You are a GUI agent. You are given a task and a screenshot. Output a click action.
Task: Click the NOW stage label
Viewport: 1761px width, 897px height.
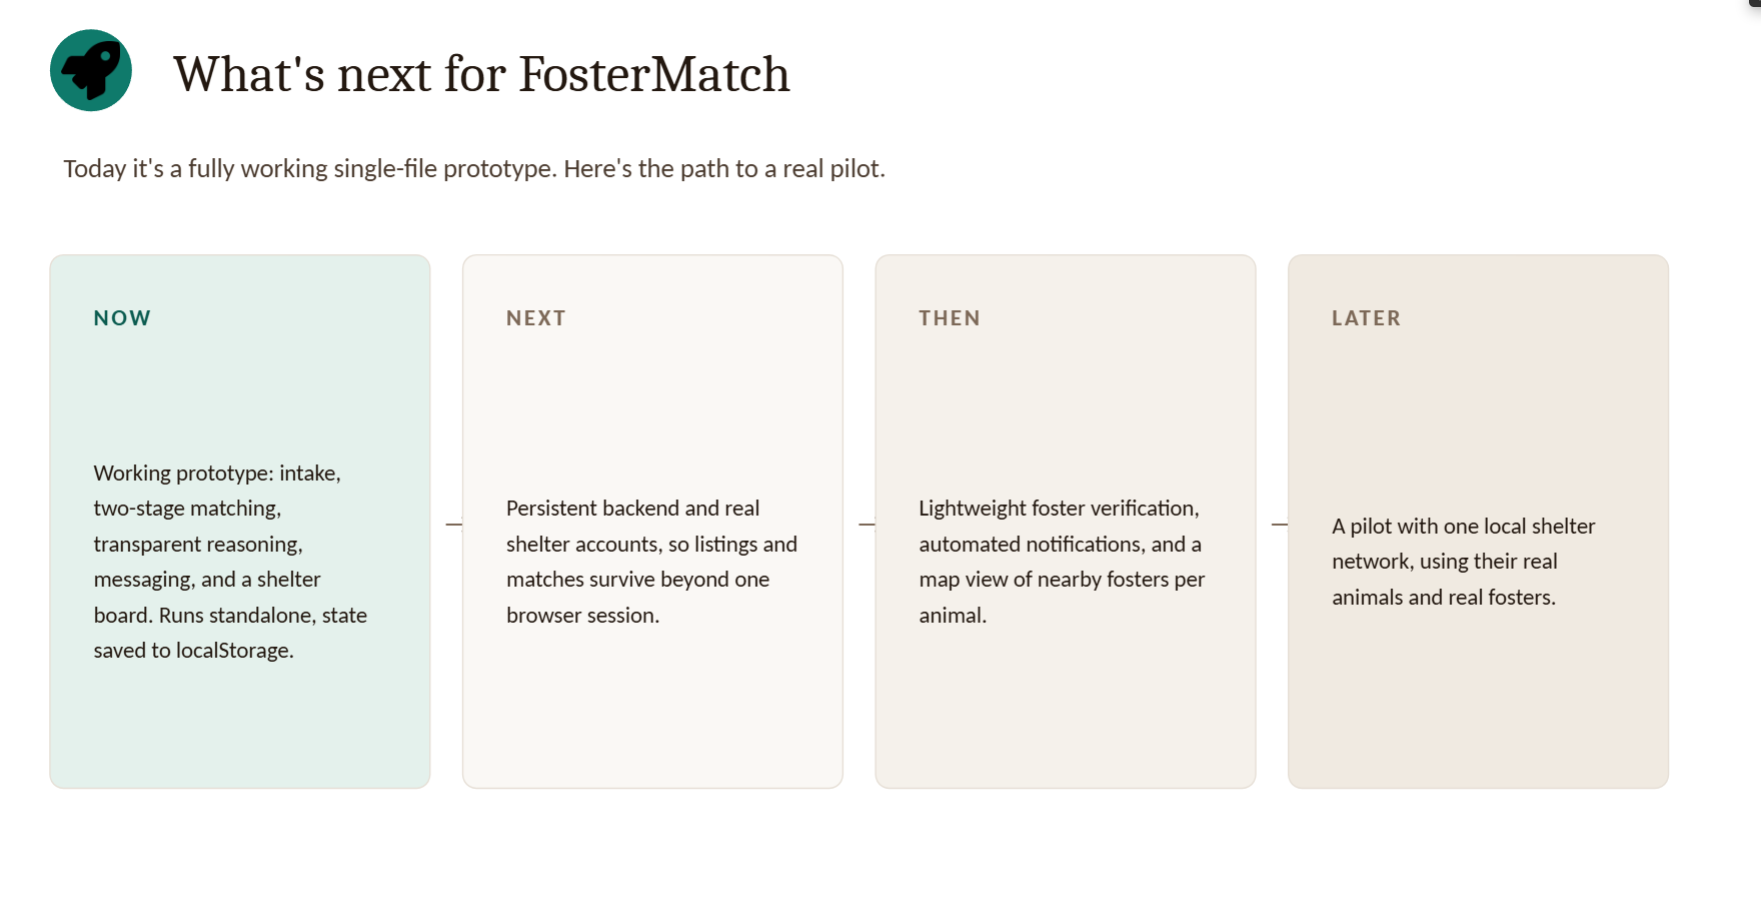(x=122, y=318)
